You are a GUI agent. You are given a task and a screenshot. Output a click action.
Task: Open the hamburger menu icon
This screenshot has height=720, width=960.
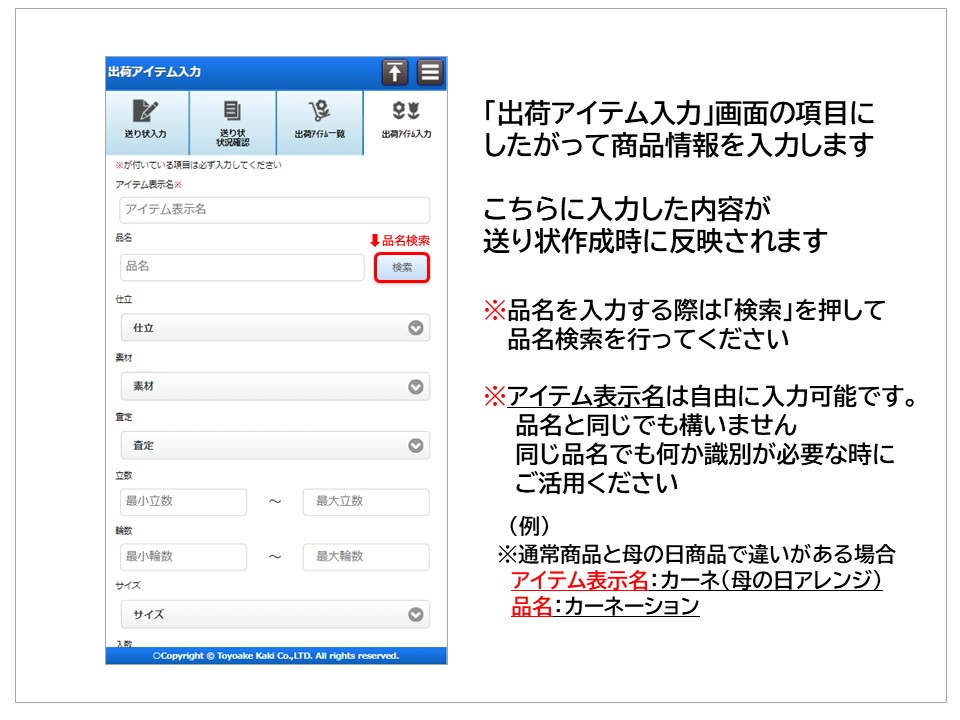pos(429,72)
